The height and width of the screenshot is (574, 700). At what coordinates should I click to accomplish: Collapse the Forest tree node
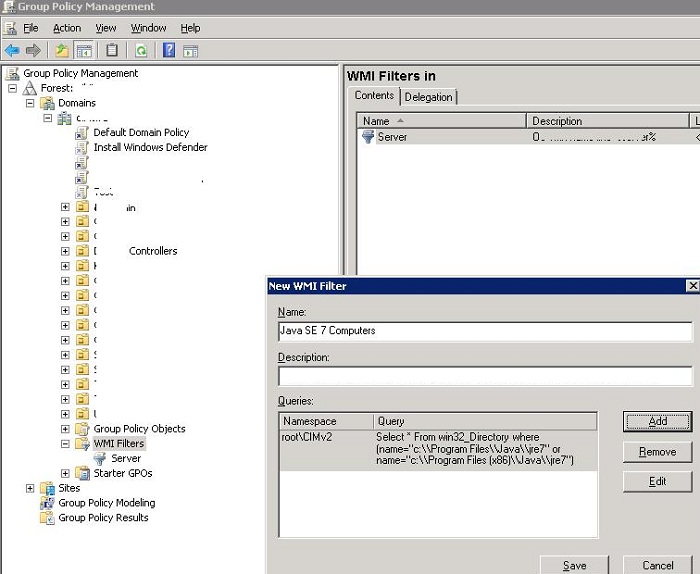pos(13,88)
